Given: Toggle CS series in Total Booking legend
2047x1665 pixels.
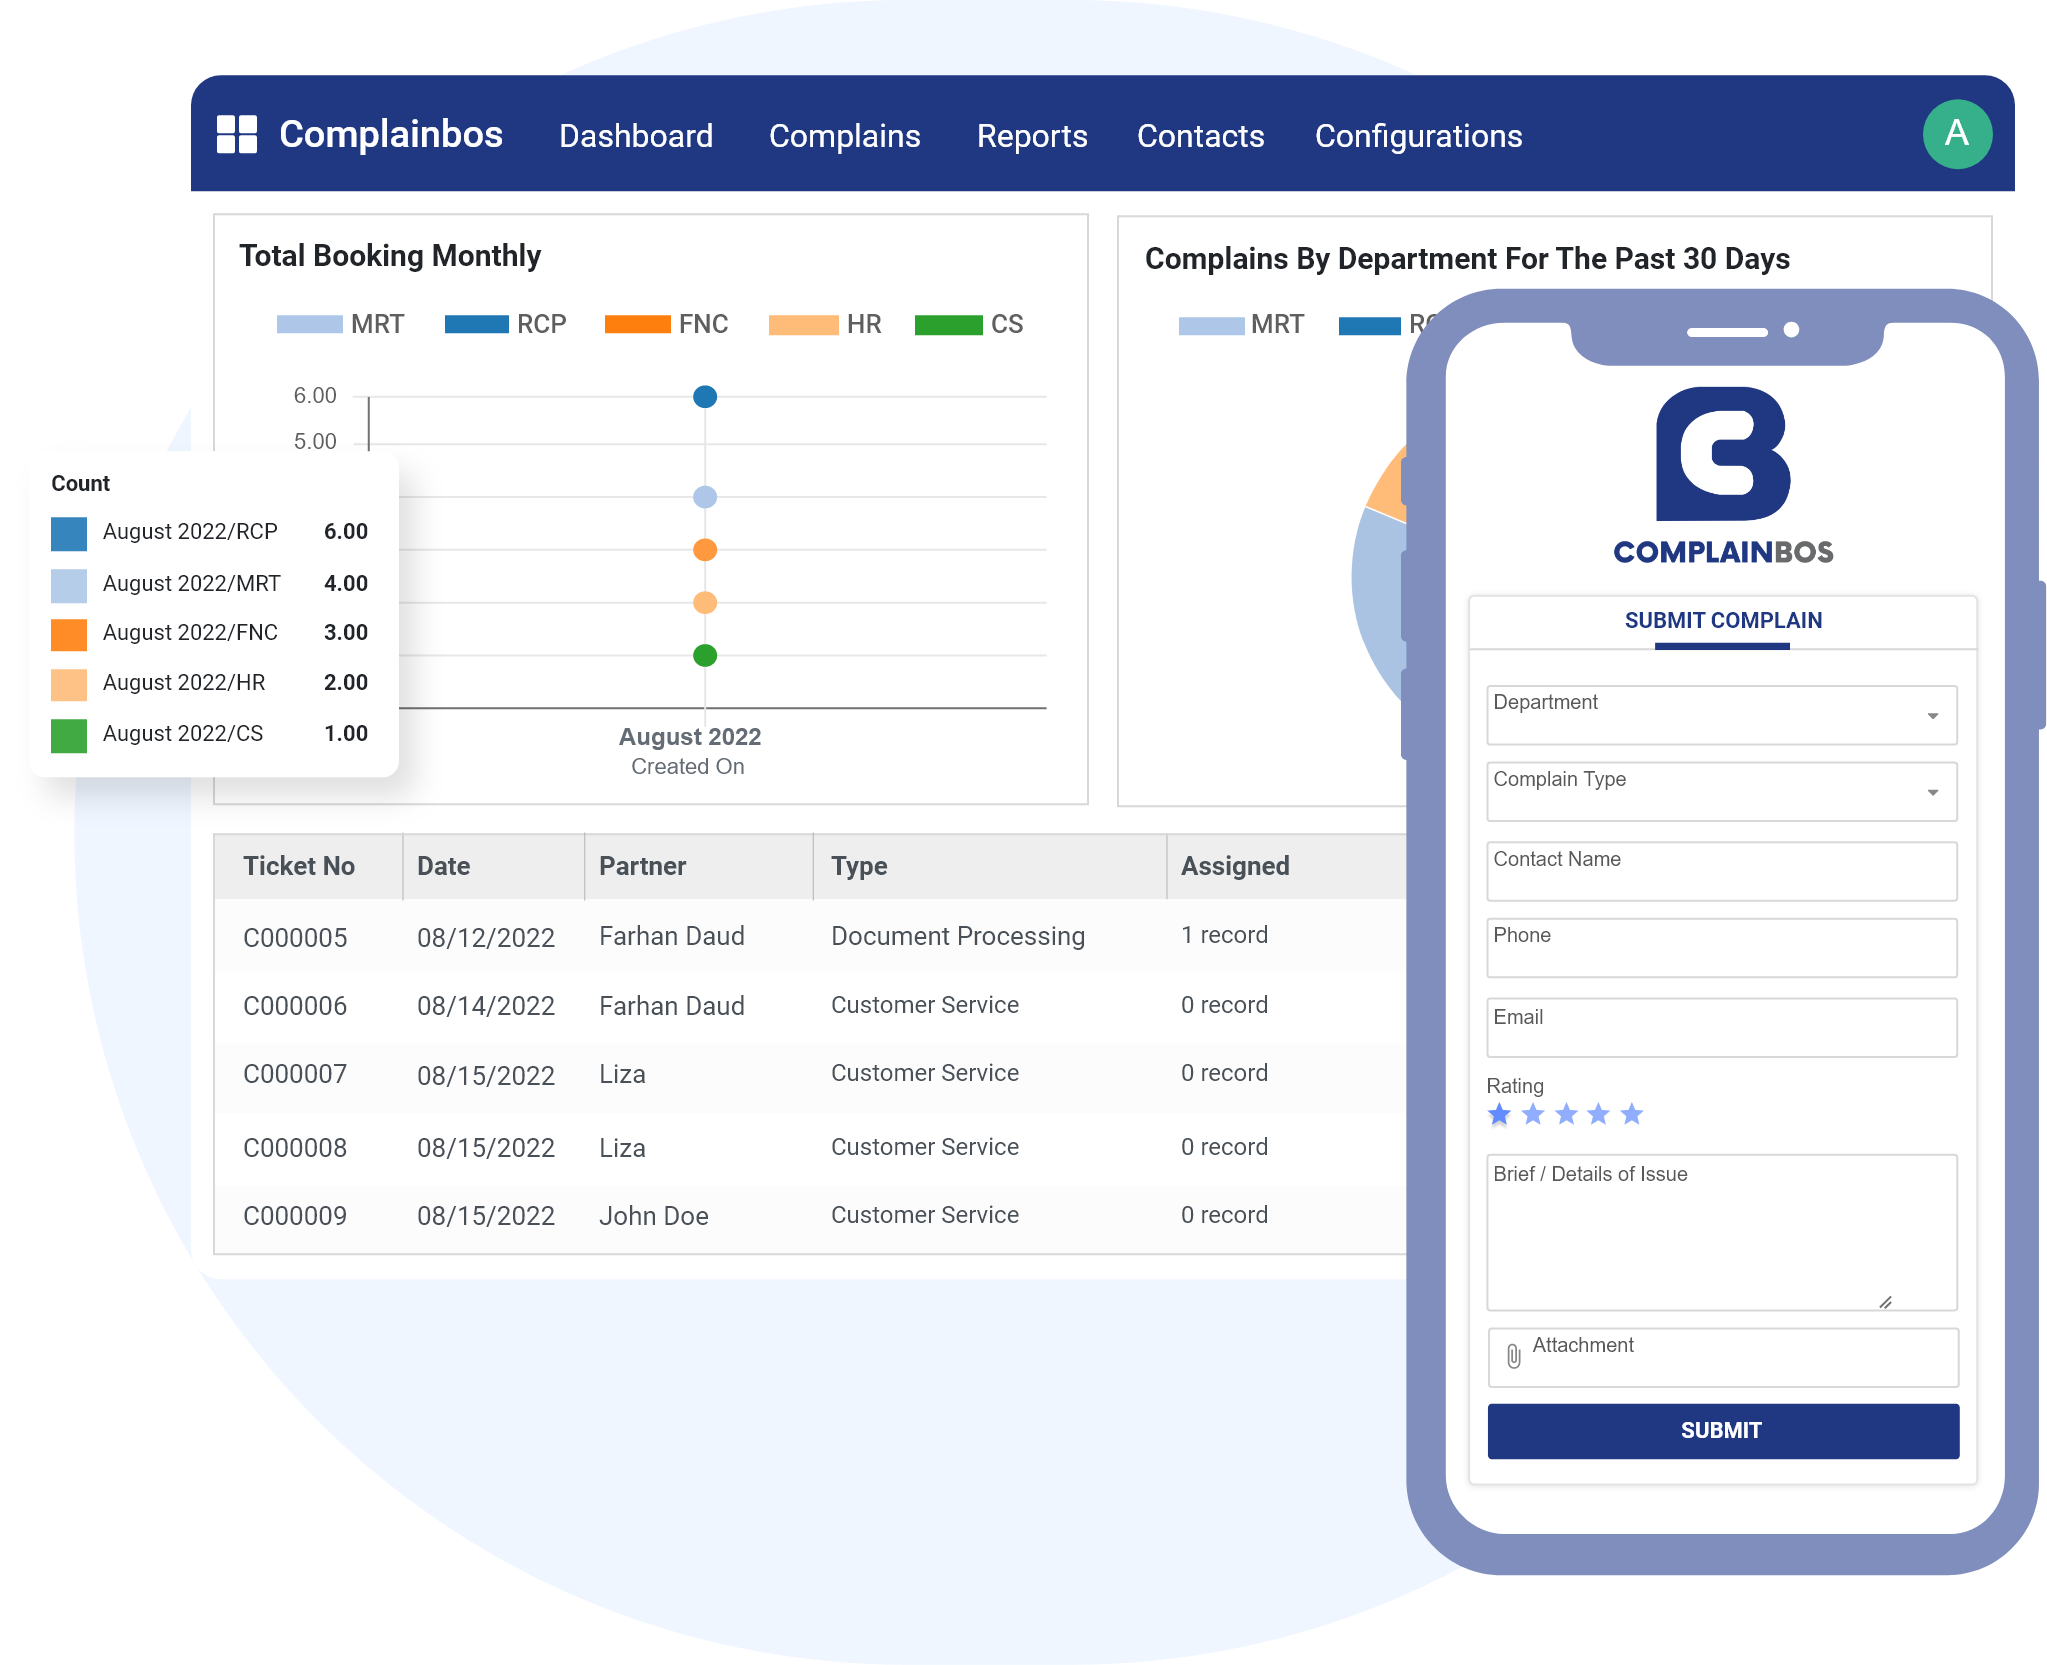Looking at the screenshot, I should pyautogui.click(x=969, y=324).
